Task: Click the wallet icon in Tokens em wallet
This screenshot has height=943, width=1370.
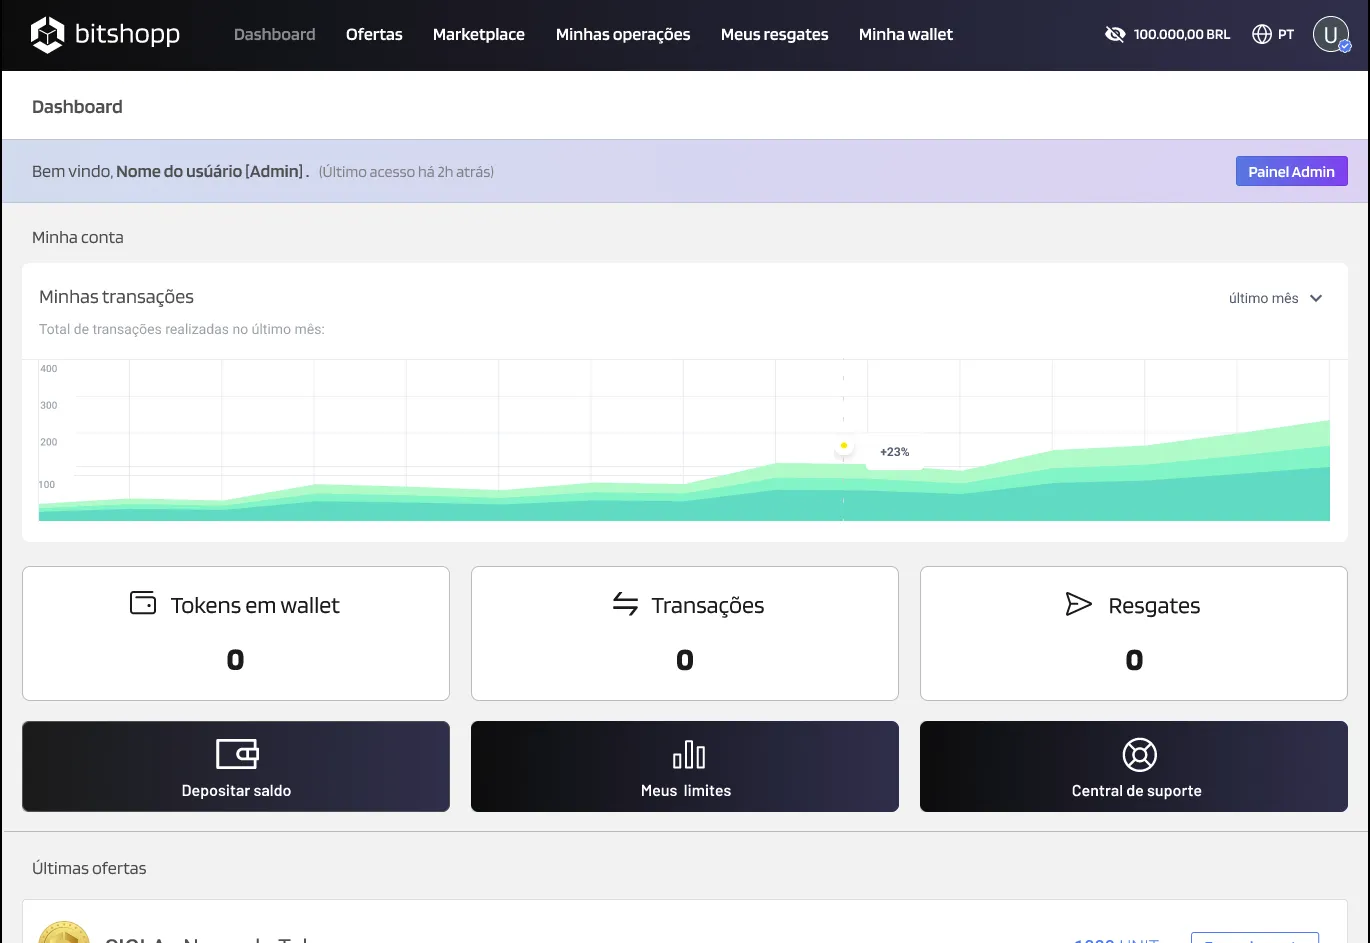Action: coord(143,603)
